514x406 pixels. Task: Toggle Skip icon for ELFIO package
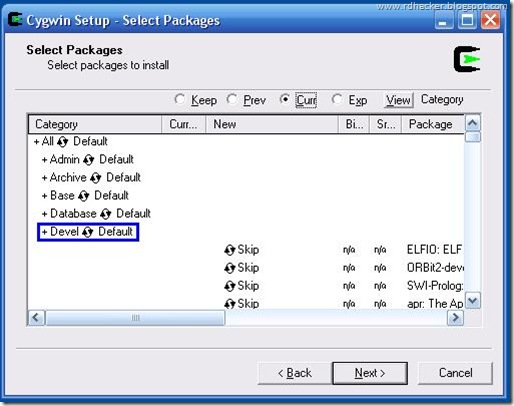click(x=230, y=250)
